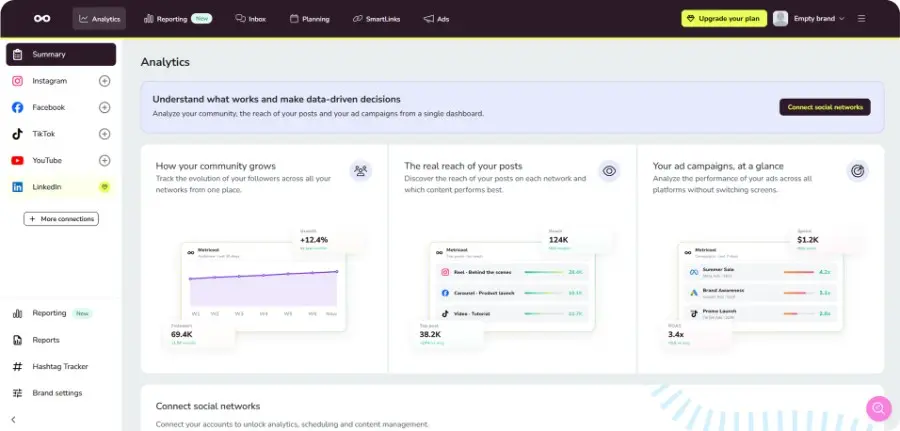Viewport: 900px width, 431px height.
Task: Click the Planning calendar icon
Action: click(x=294, y=19)
